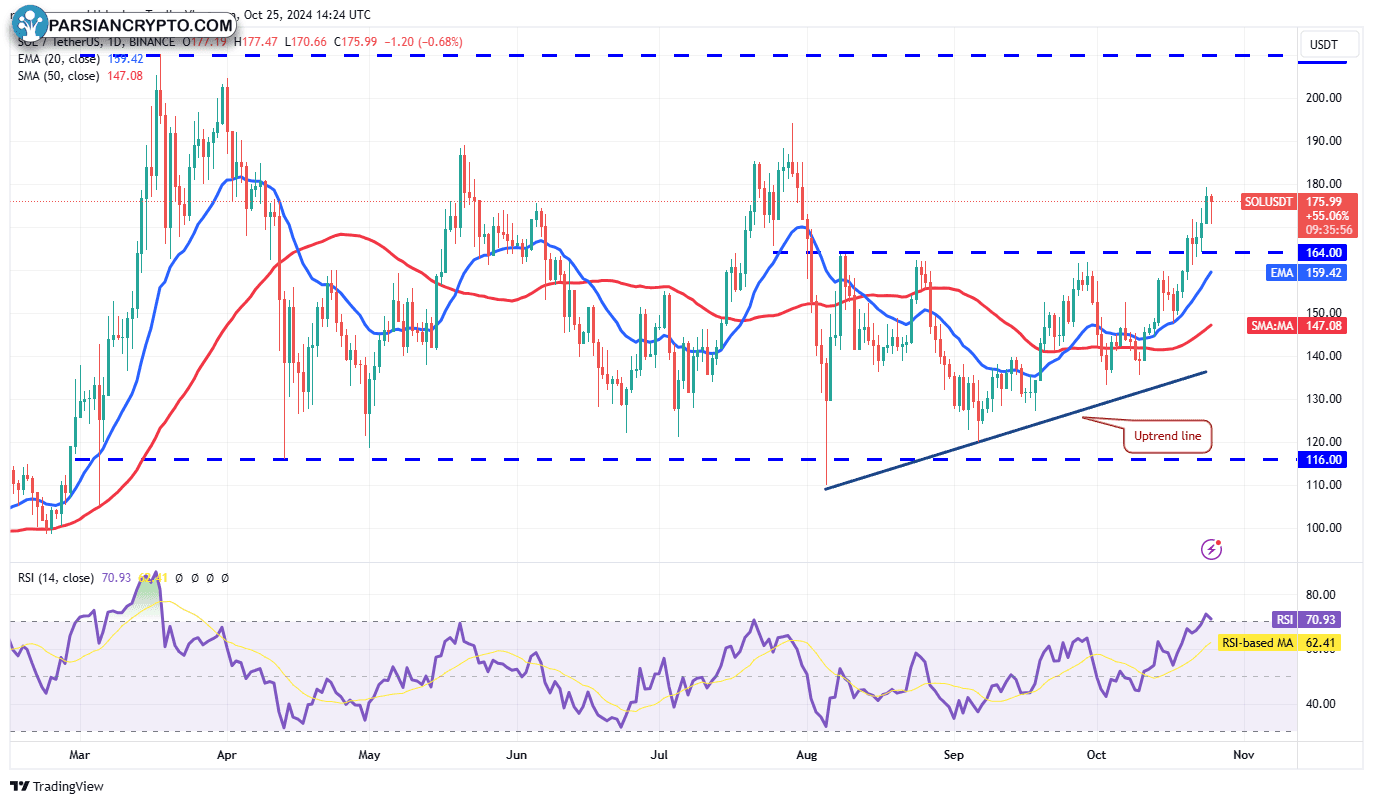Click the 100.00 level on the price axis
Image resolution: width=1373 pixels, height=804 pixels.
tap(1326, 528)
